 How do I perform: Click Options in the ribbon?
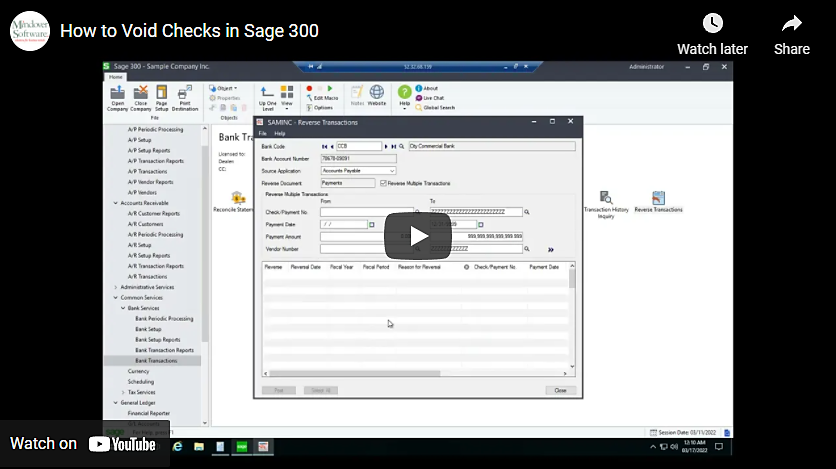(320, 108)
